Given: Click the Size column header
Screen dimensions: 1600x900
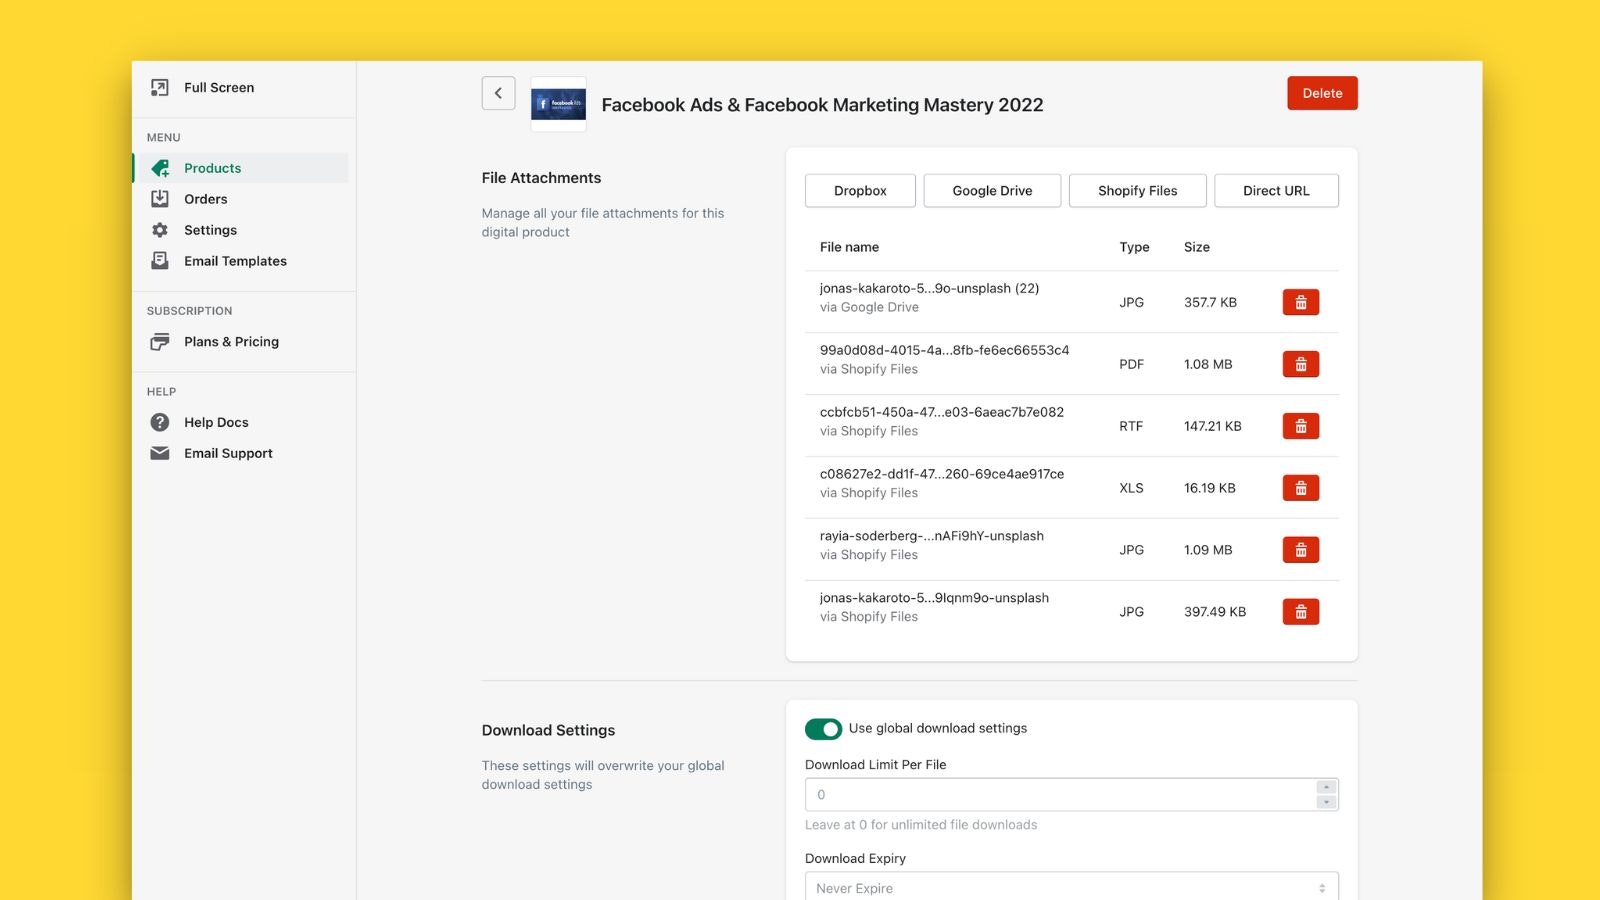Looking at the screenshot, I should [1197, 247].
